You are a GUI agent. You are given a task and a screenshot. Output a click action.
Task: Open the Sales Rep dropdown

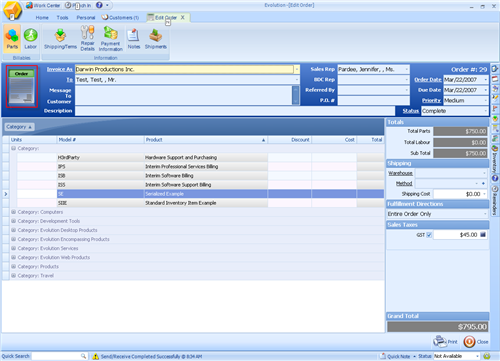pyautogui.click(x=406, y=69)
